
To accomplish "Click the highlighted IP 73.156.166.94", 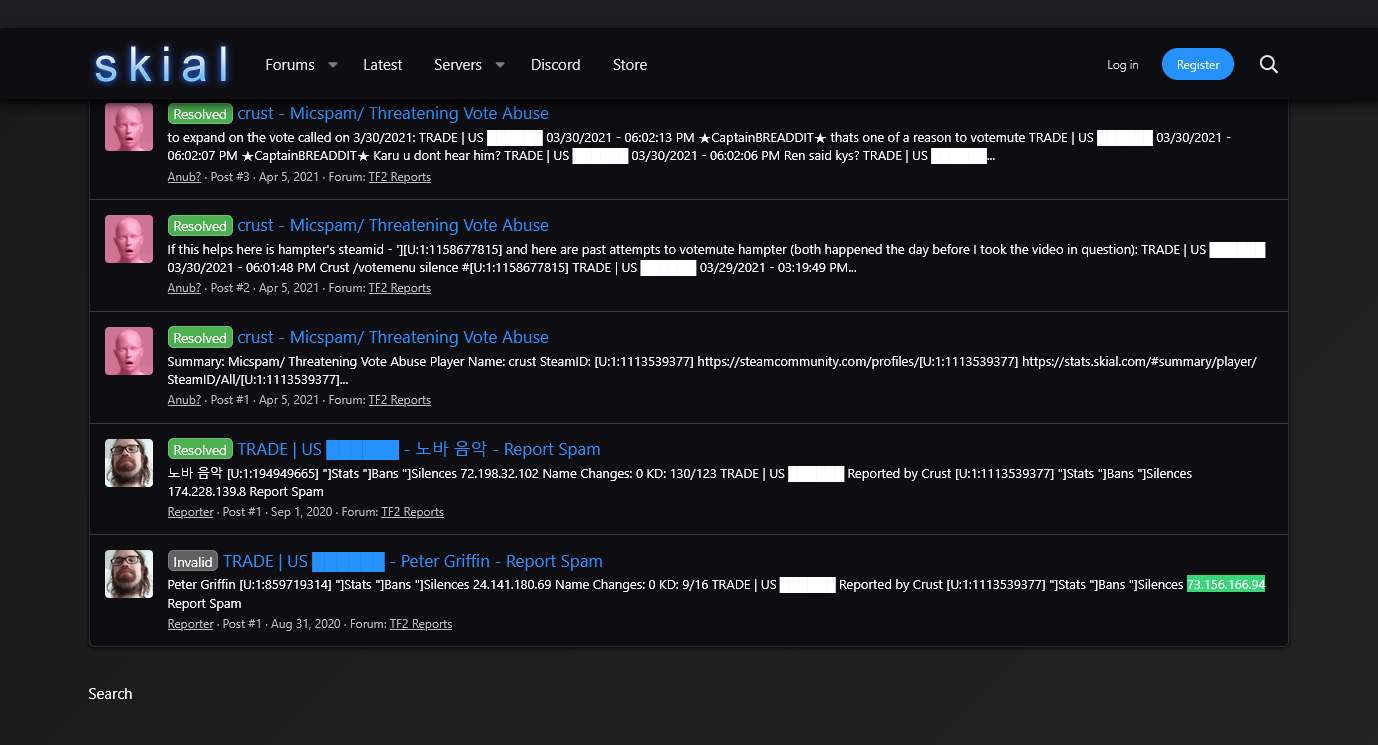I will pyautogui.click(x=1226, y=584).
